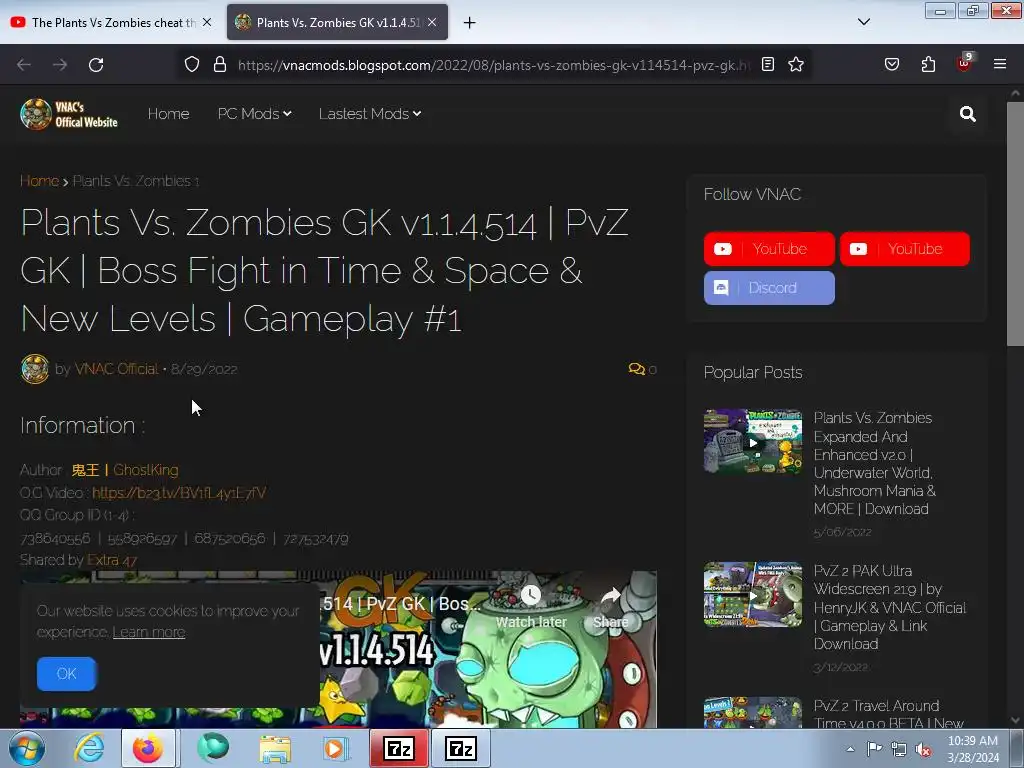Click Learn more in the cookie notice
Image resolution: width=1024 pixels, height=768 pixels.
click(x=149, y=632)
